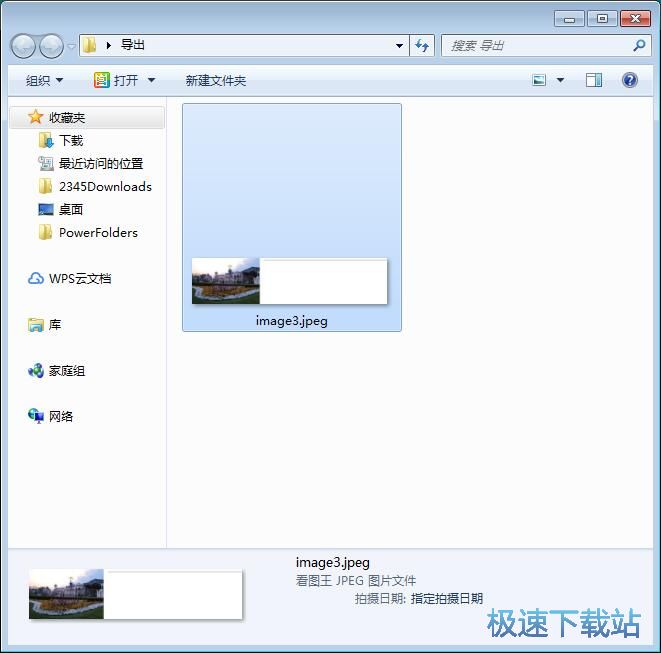Open WPS云文档 in navigation pane
The image size is (661, 653).
[80, 278]
